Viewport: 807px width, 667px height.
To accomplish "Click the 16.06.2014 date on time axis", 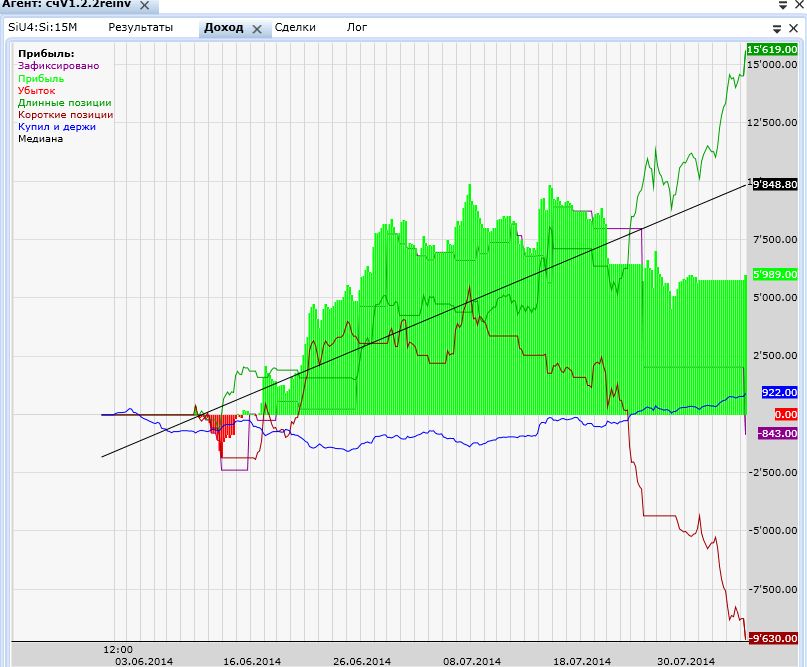I will tap(252, 661).
